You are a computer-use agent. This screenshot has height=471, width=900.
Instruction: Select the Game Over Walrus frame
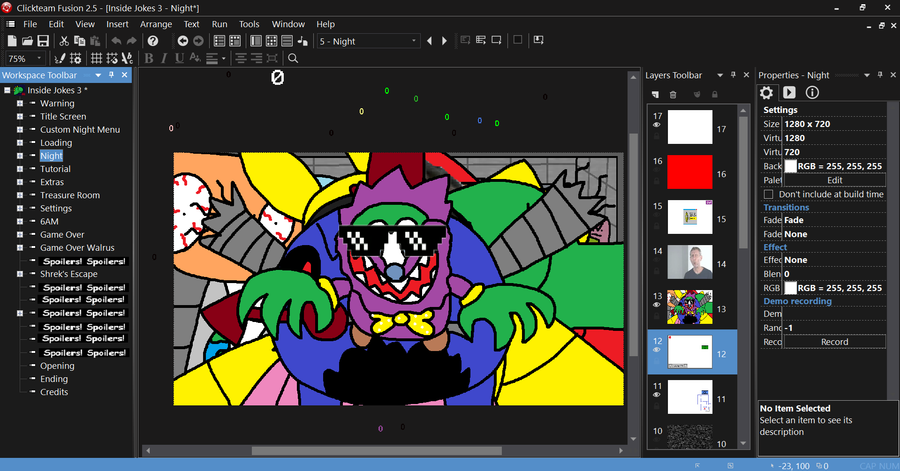pyautogui.click(x=77, y=248)
